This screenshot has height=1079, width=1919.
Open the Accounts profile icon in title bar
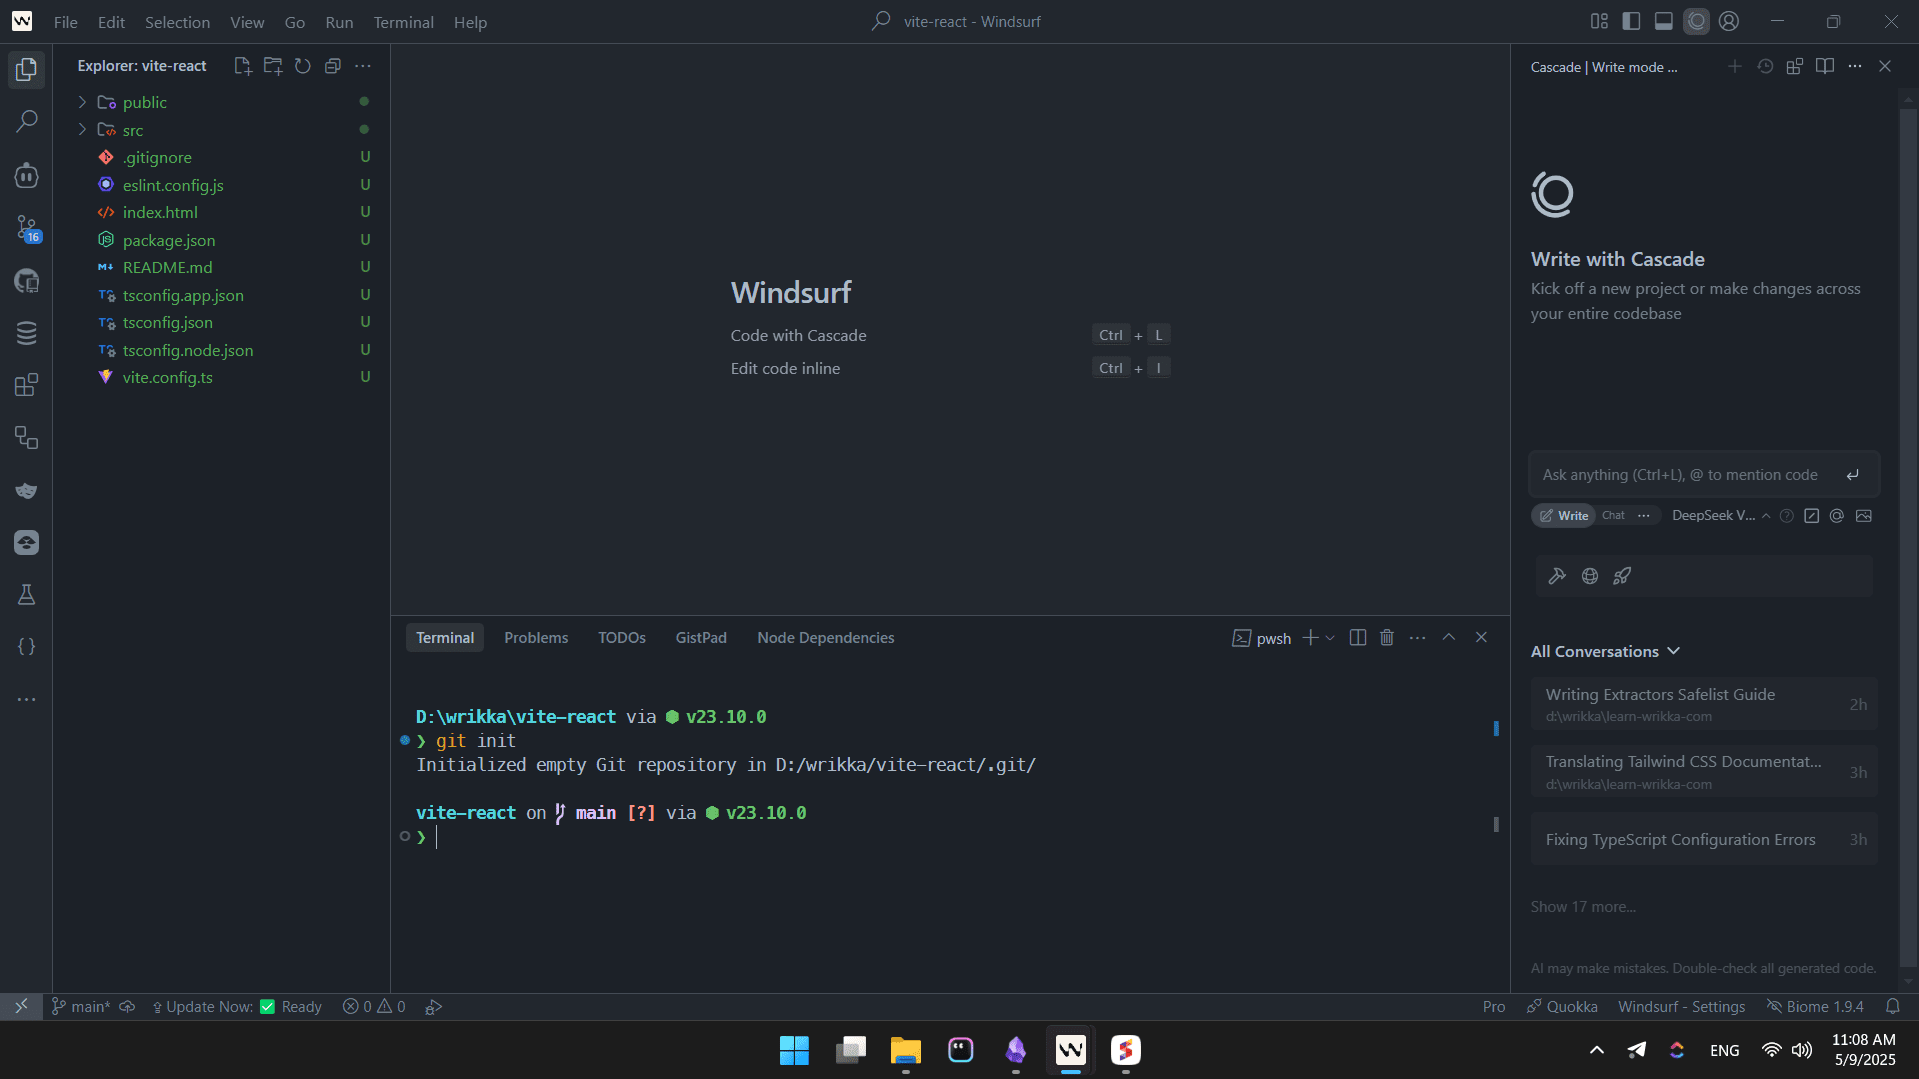coord(1729,21)
